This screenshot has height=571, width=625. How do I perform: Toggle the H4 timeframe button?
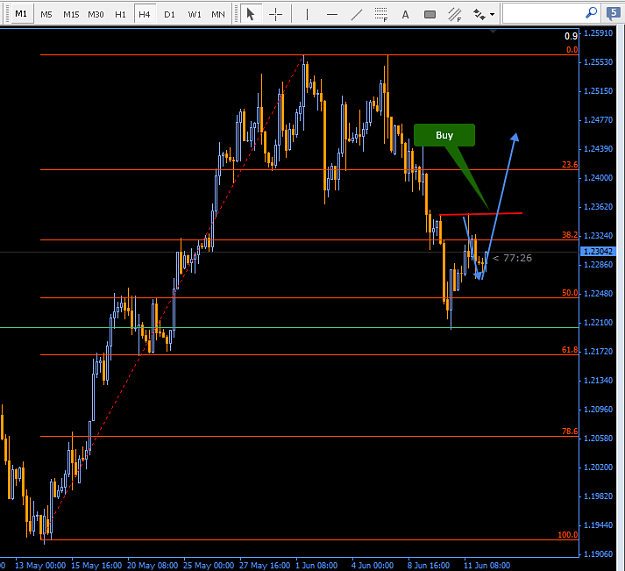click(144, 15)
